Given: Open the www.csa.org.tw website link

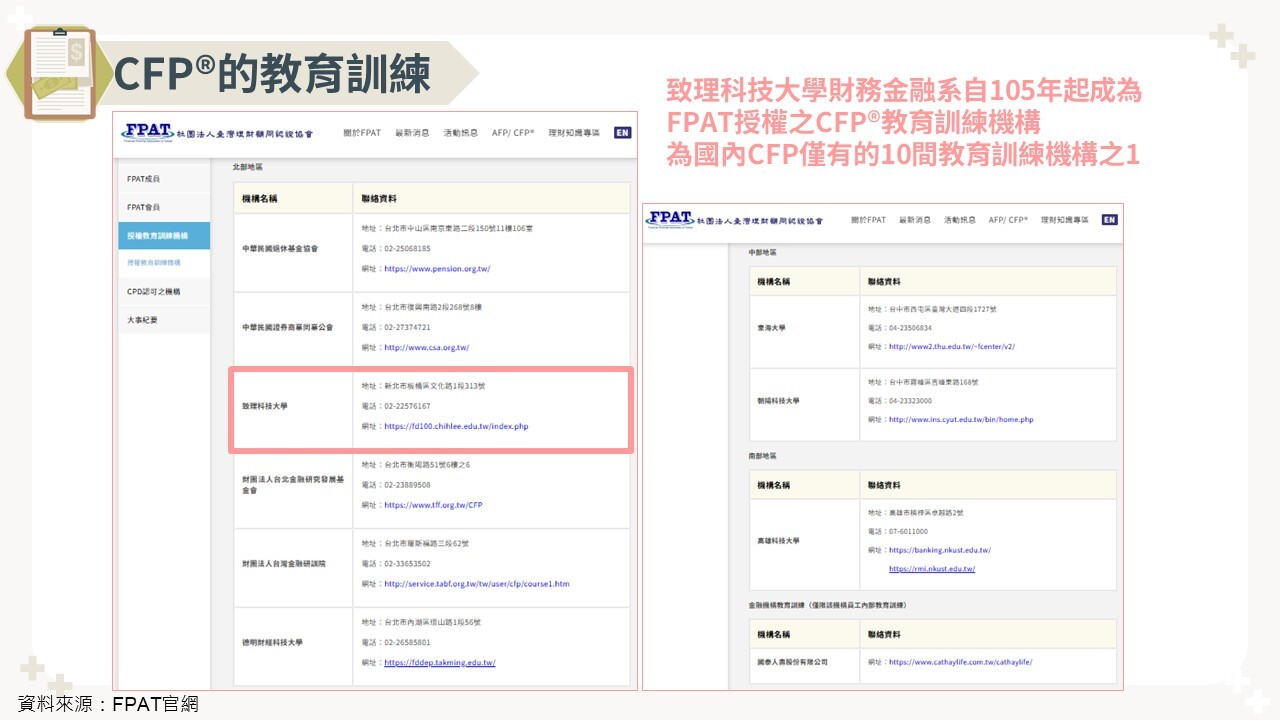Looking at the screenshot, I should click(426, 348).
